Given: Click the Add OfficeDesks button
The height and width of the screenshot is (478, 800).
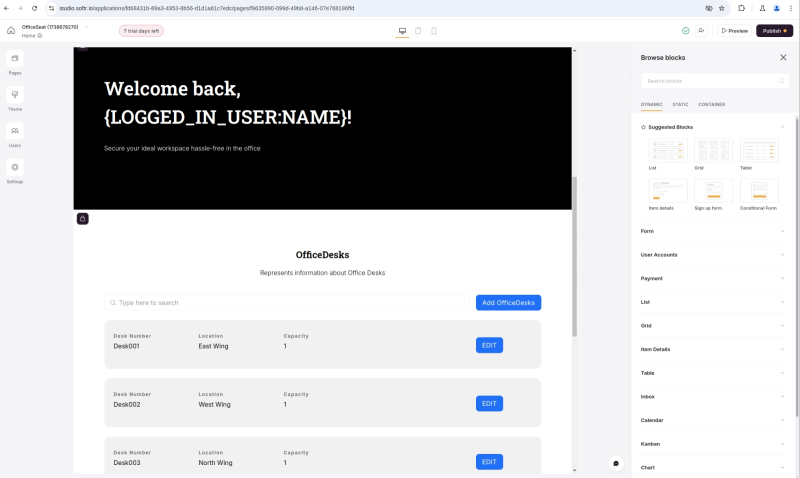Looking at the screenshot, I should click(508, 303).
